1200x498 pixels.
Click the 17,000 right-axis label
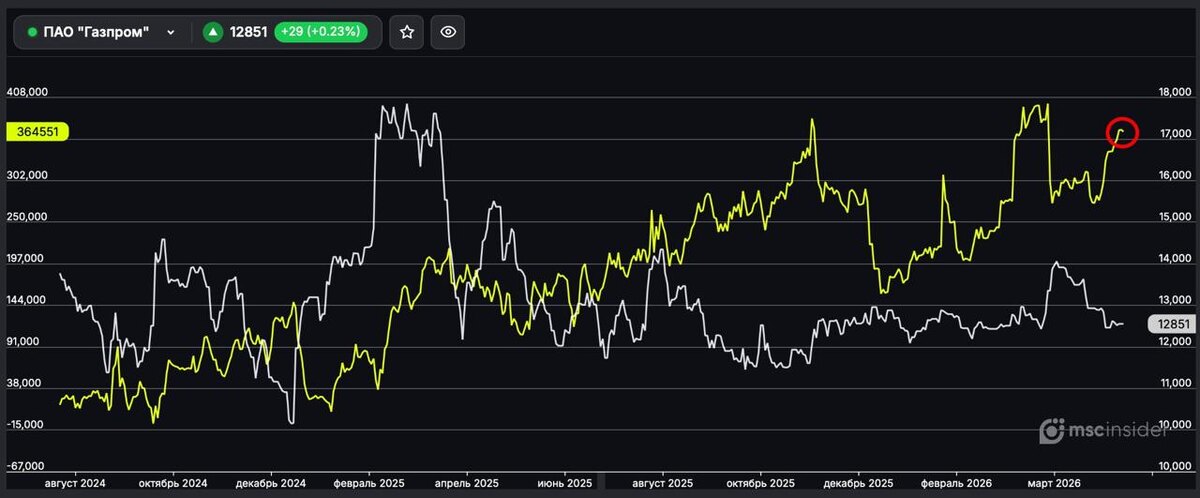pos(1174,134)
